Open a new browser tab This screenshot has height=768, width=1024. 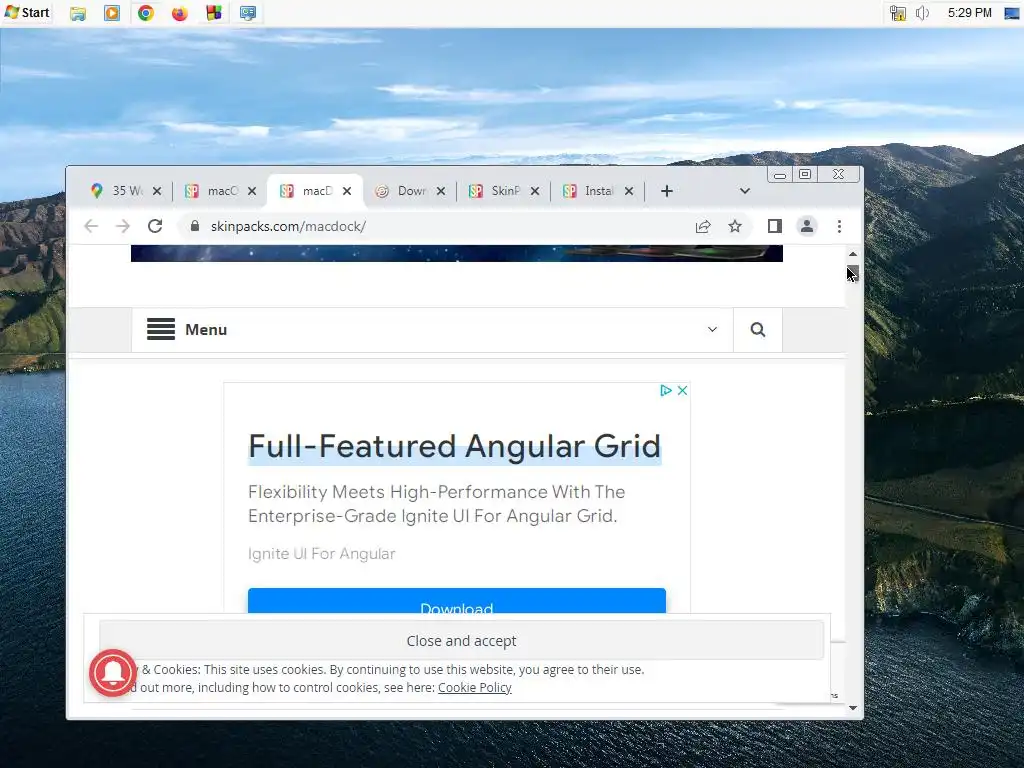click(x=666, y=191)
